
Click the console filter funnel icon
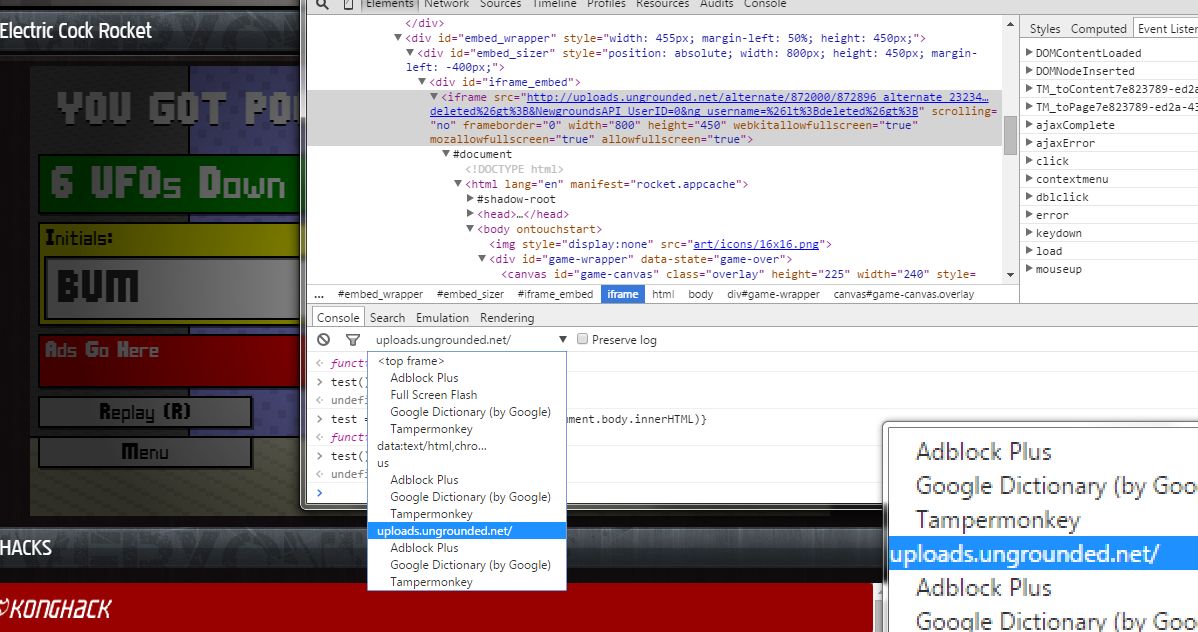(x=352, y=340)
